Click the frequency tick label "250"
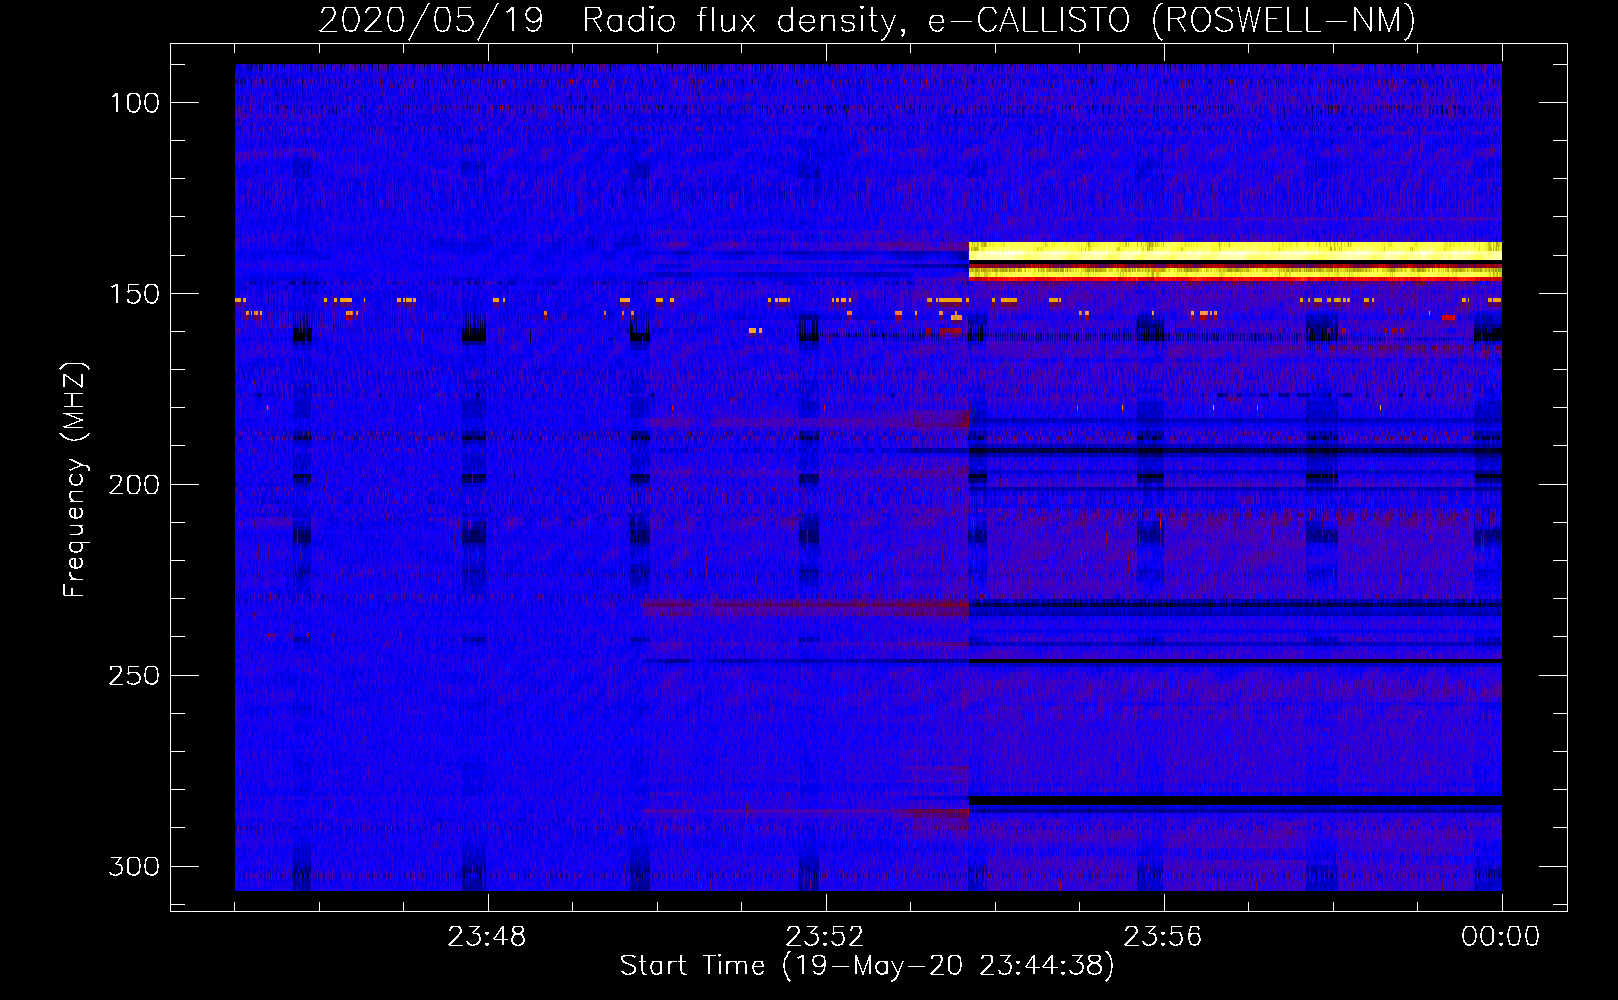The image size is (1618, 1000). pos(135,676)
